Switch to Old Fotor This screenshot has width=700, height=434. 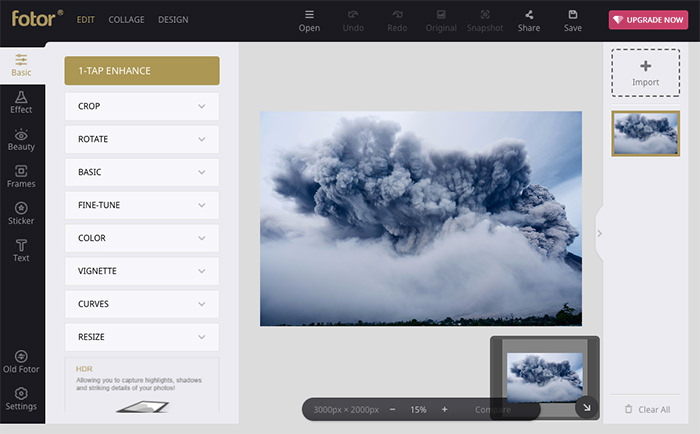click(21, 362)
